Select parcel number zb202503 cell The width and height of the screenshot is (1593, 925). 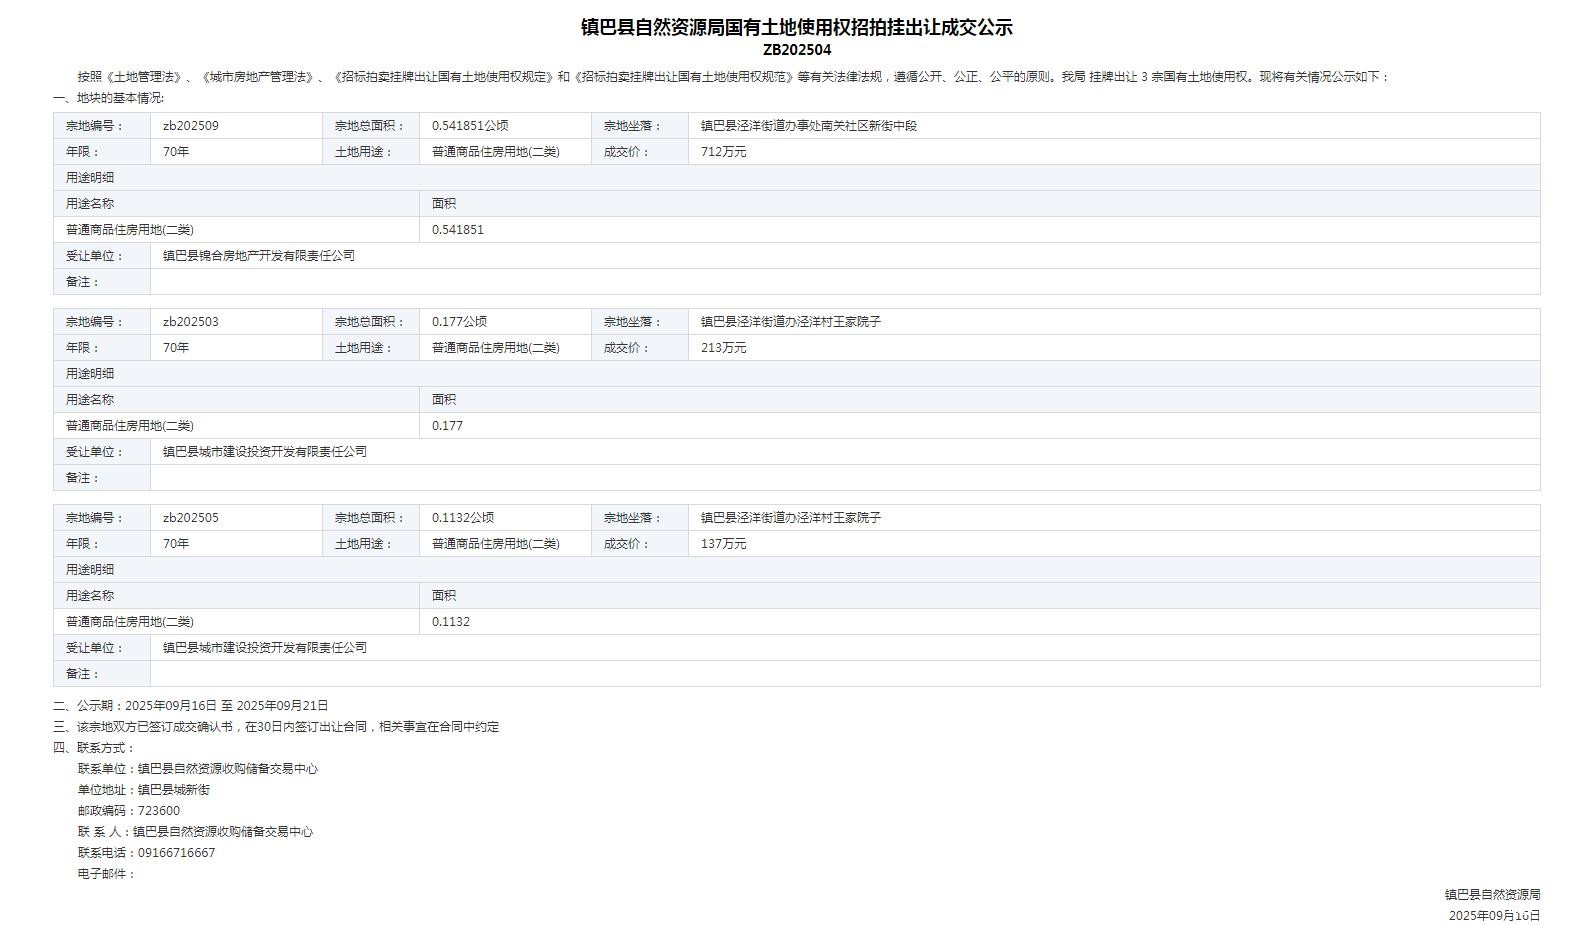(191, 322)
